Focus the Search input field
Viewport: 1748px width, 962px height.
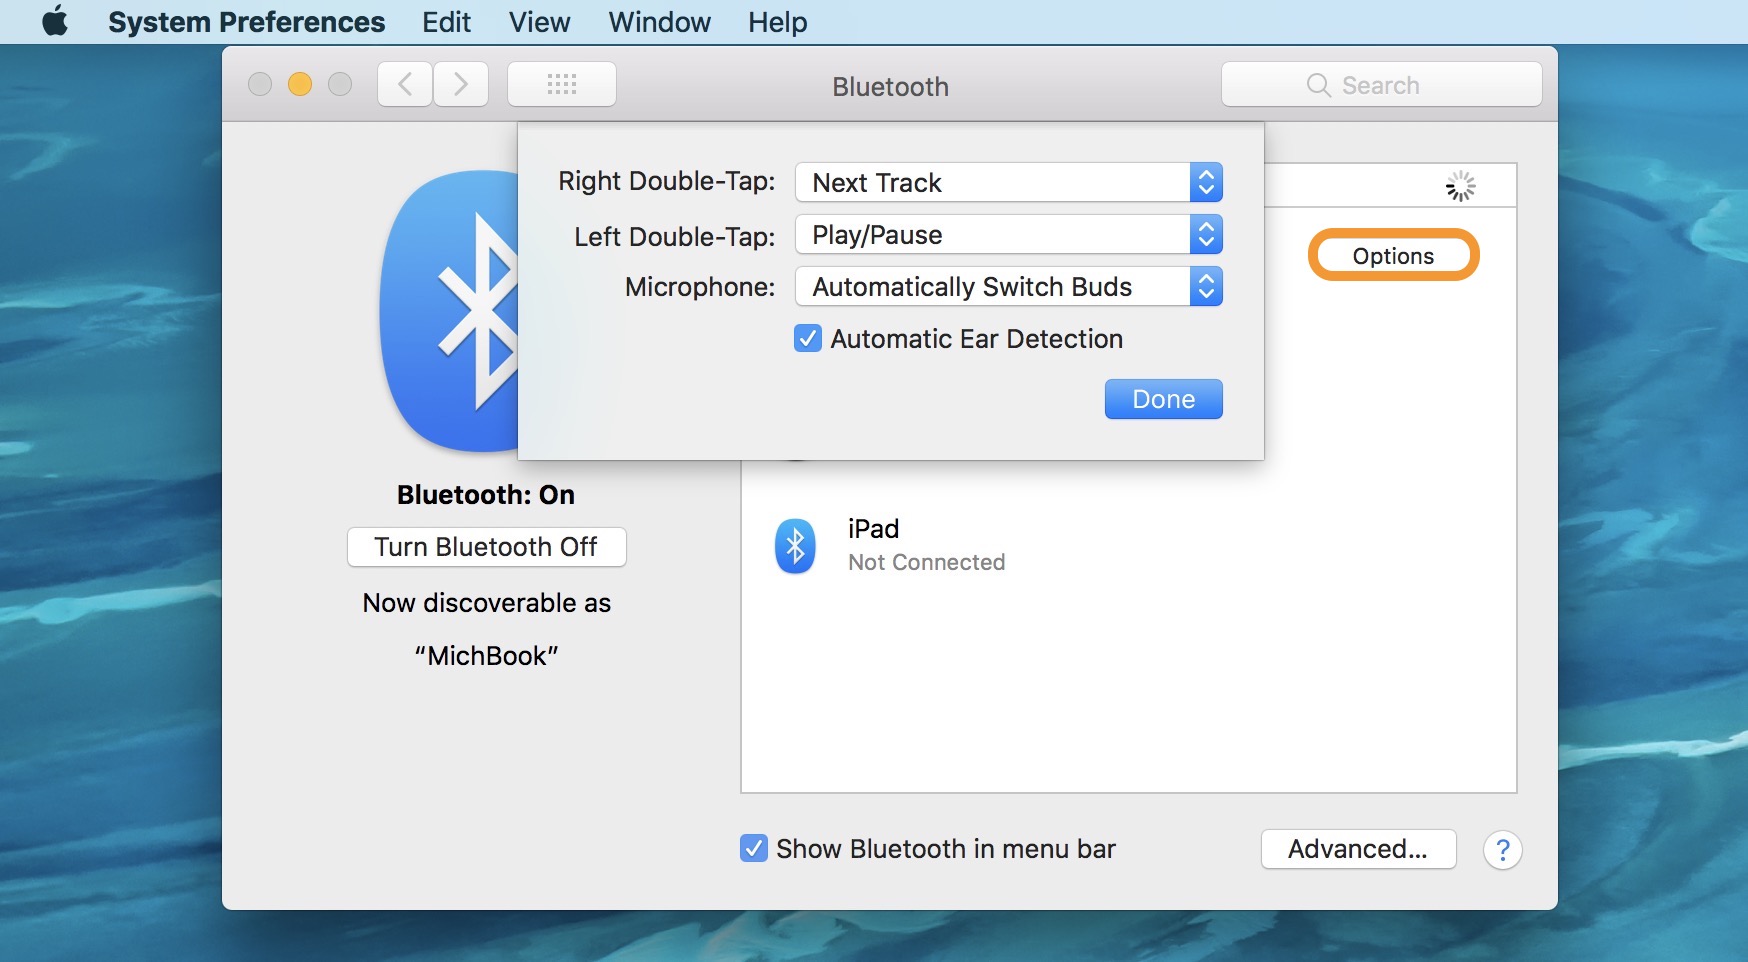tap(1400, 85)
